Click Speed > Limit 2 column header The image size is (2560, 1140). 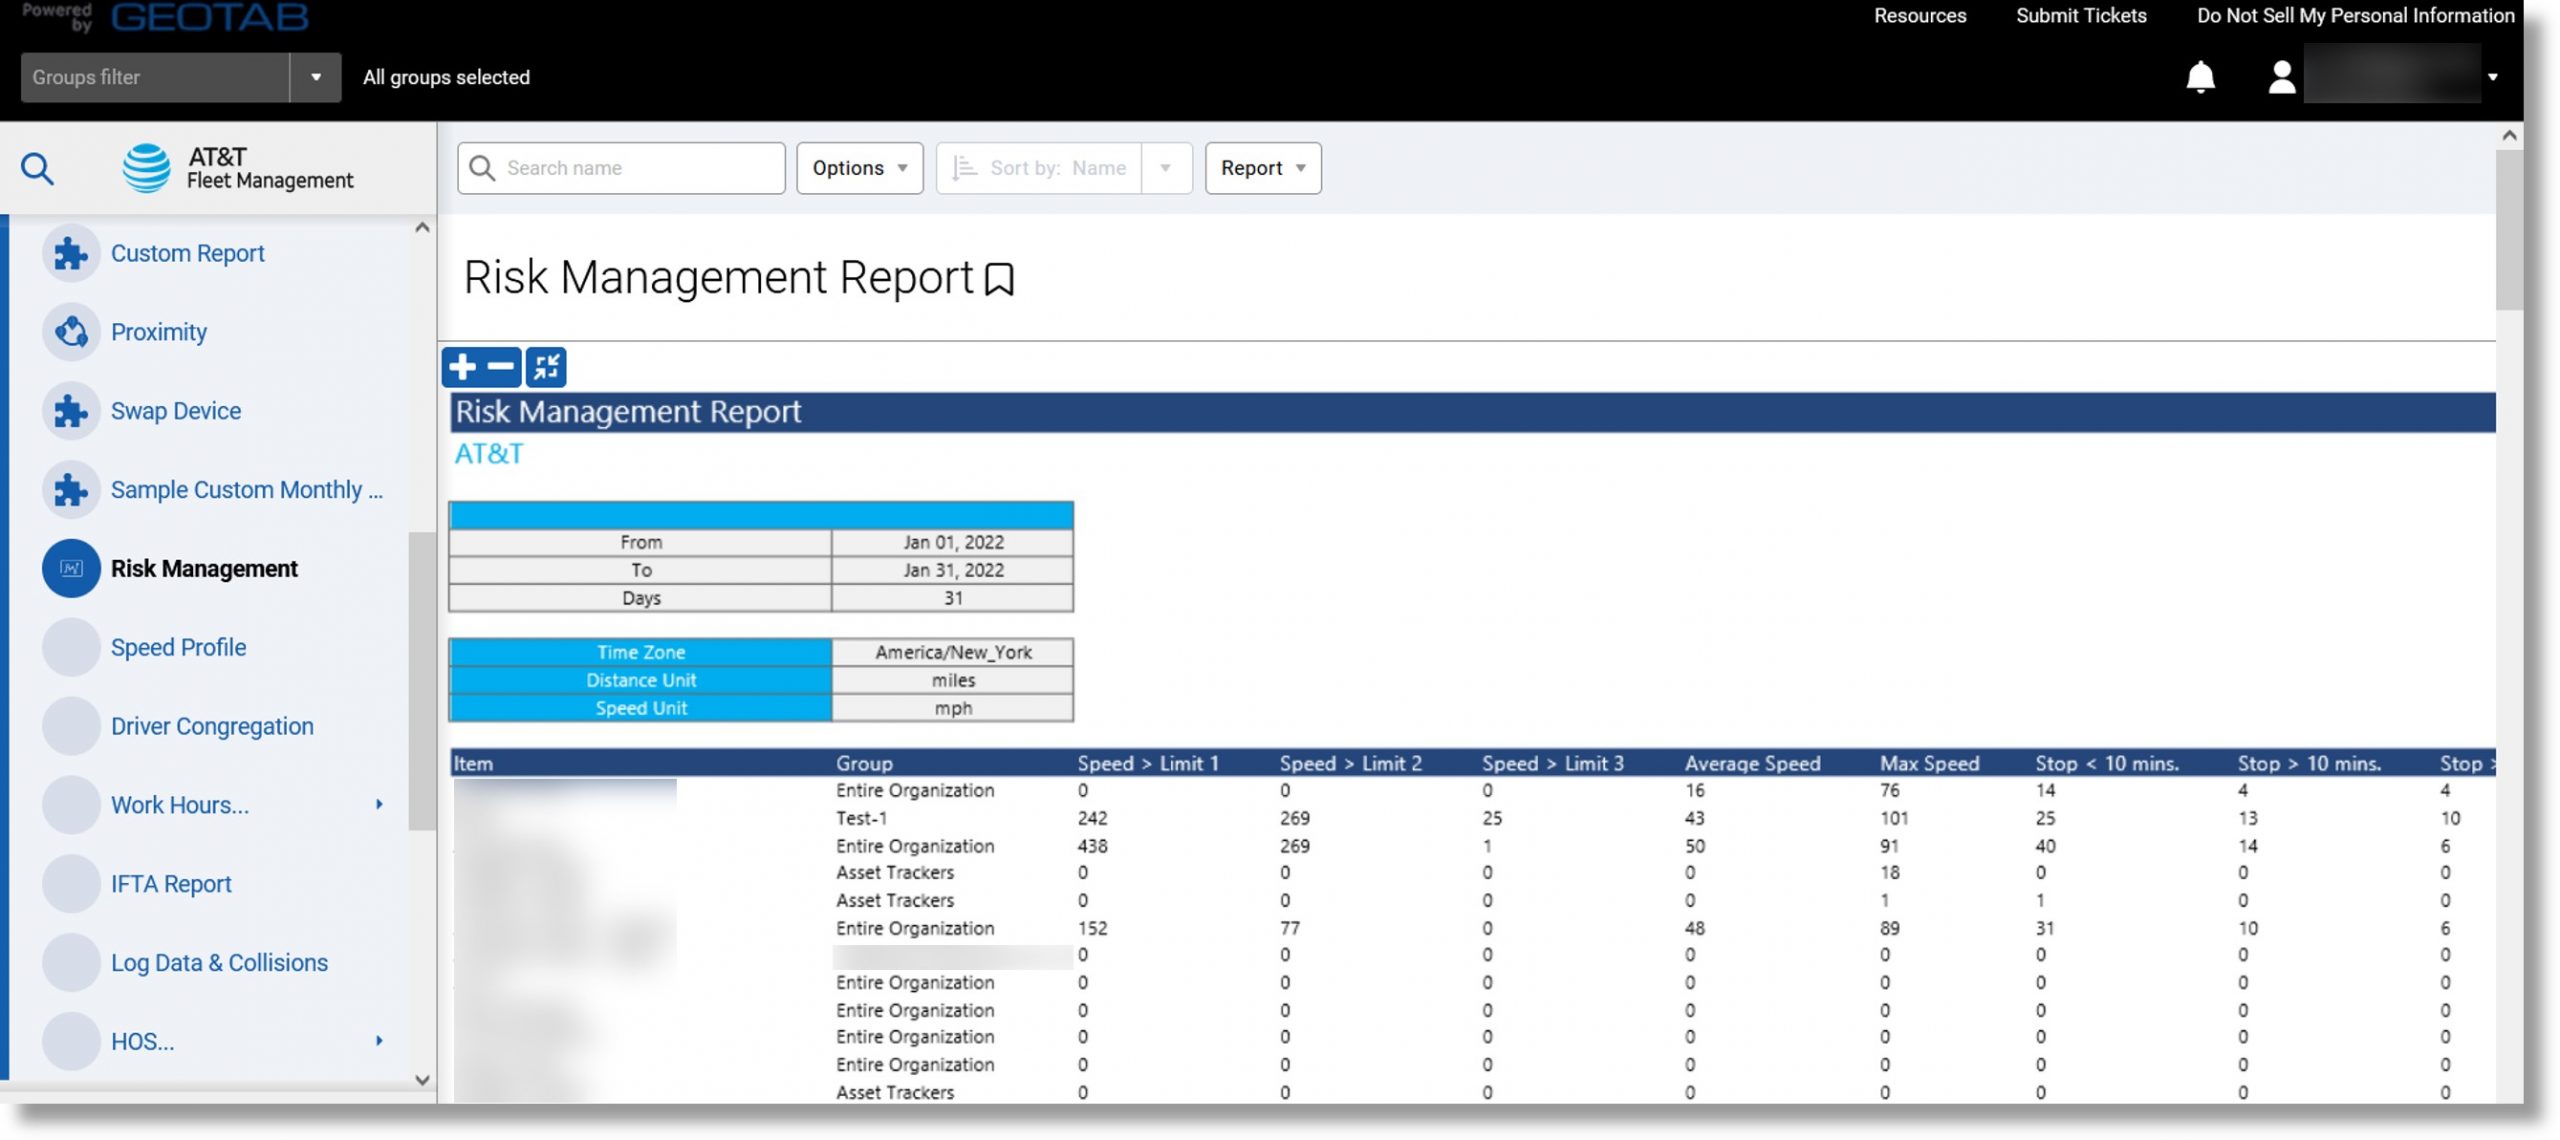(x=1350, y=764)
